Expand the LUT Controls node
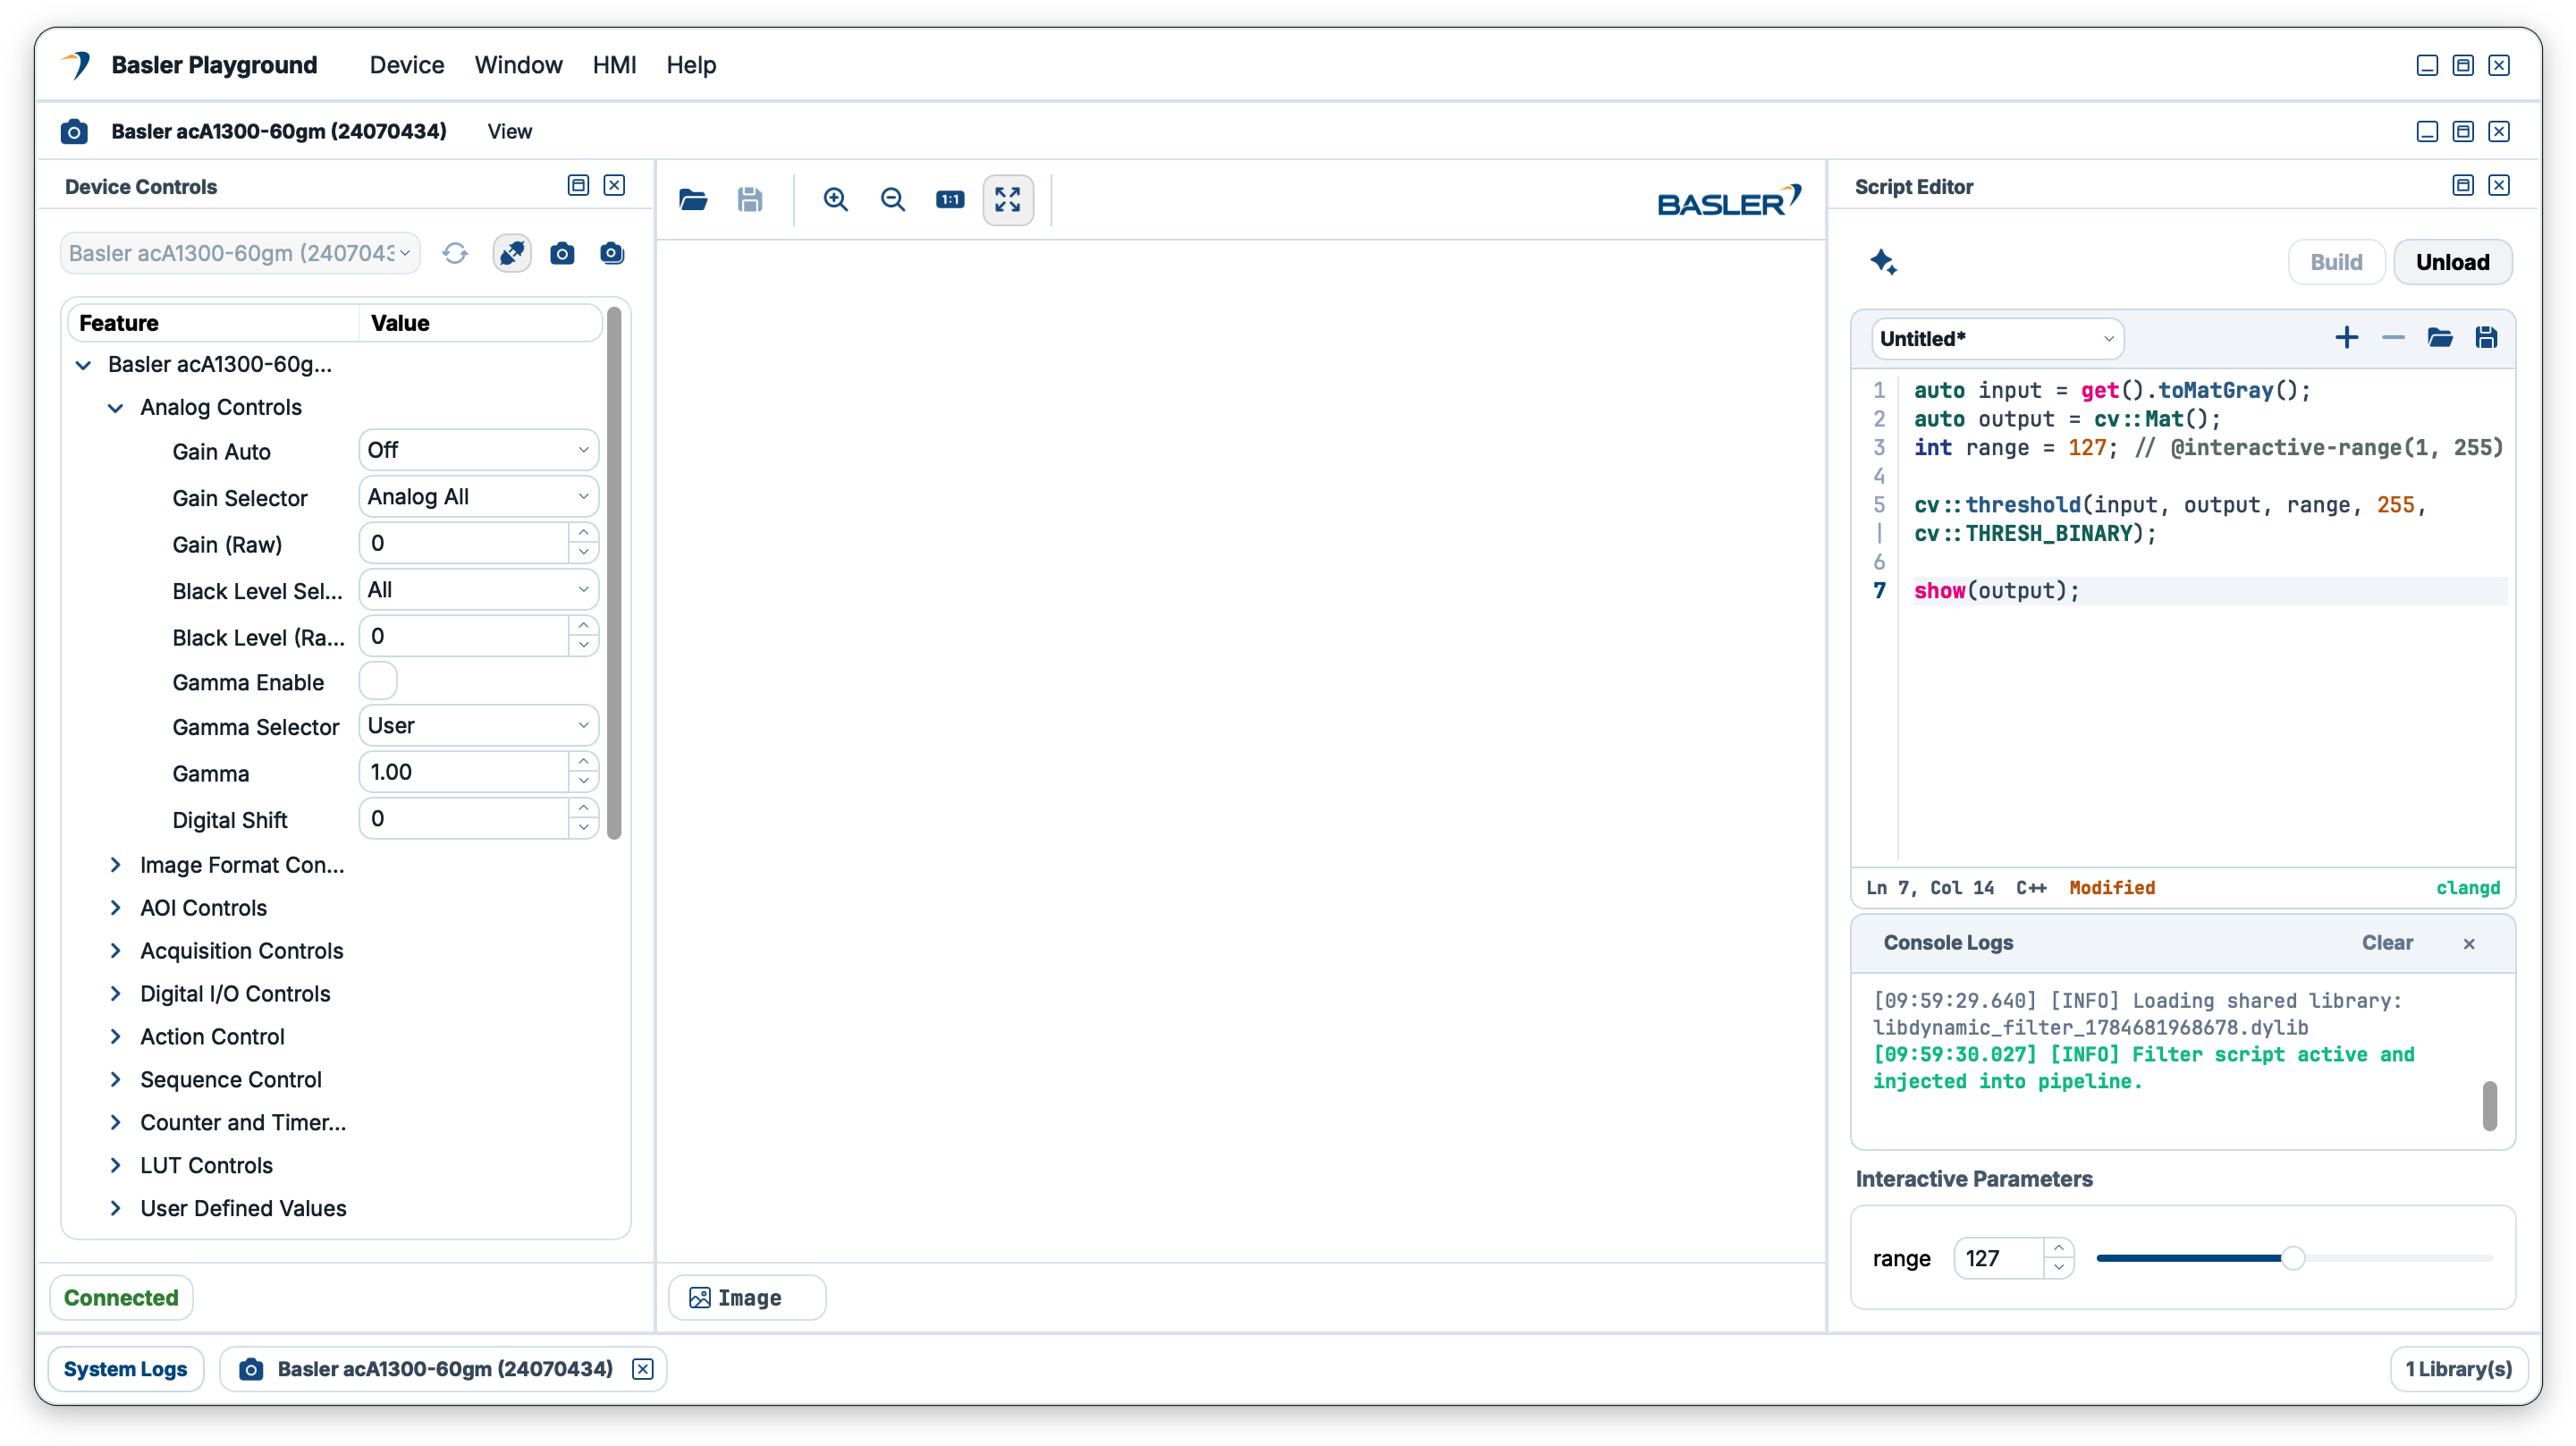 click(x=116, y=1165)
